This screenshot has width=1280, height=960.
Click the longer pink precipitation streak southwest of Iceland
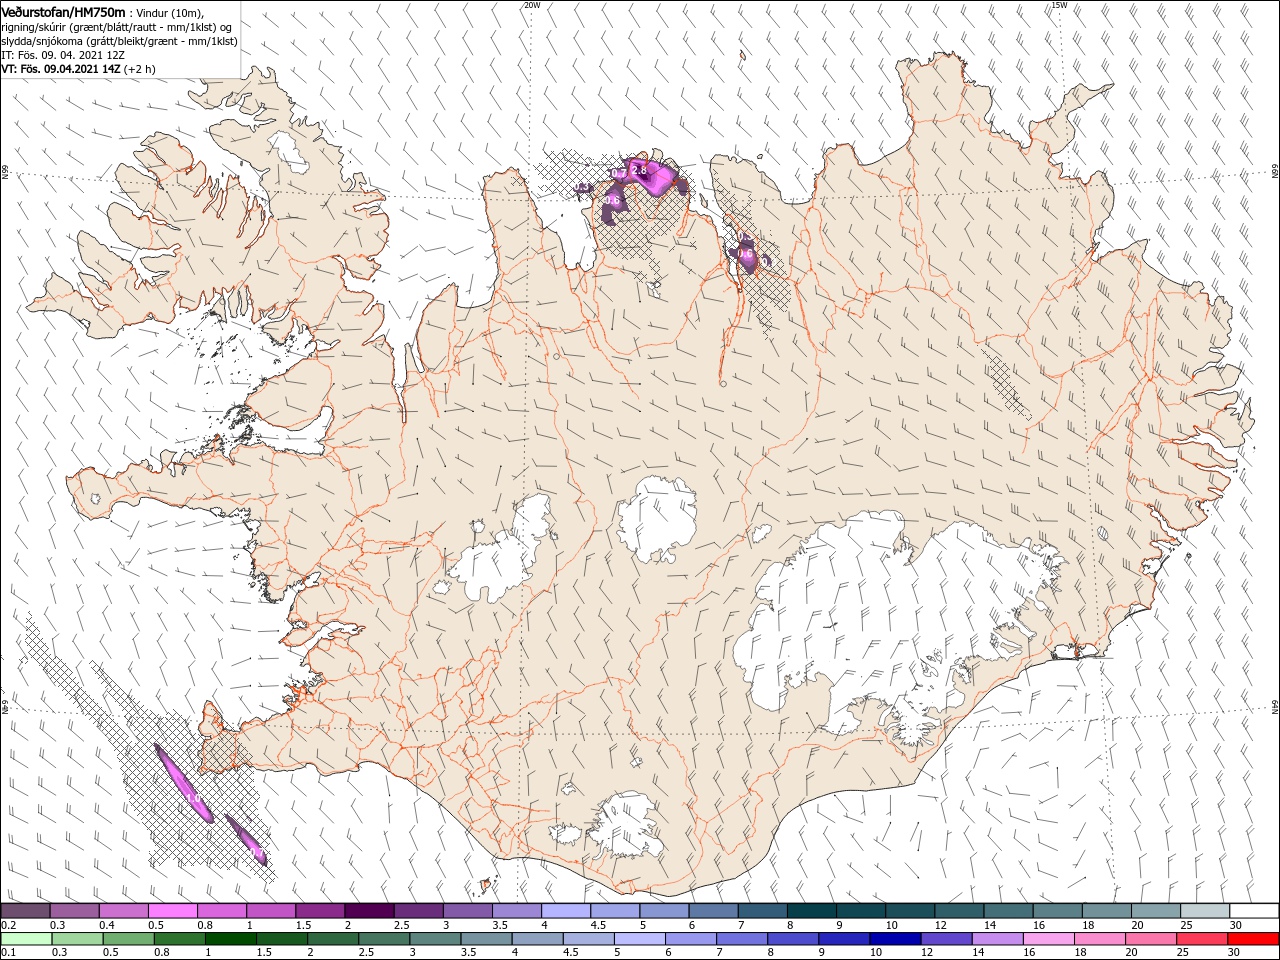184,783
